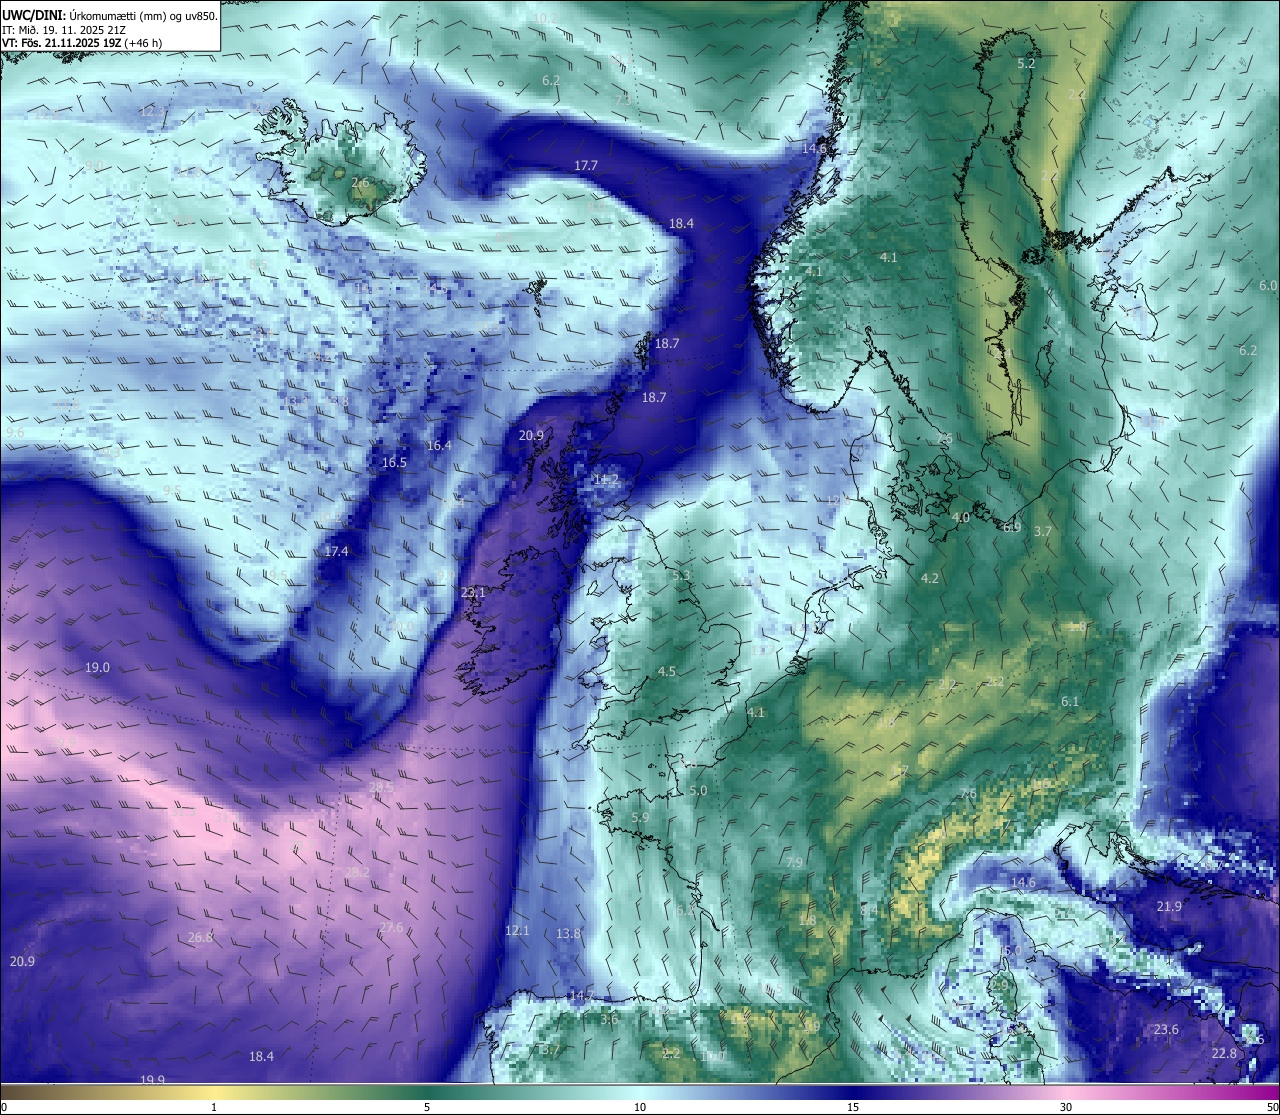Select the 2.6 value over Iceland
The image size is (1280, 1115).
[360, 183]
